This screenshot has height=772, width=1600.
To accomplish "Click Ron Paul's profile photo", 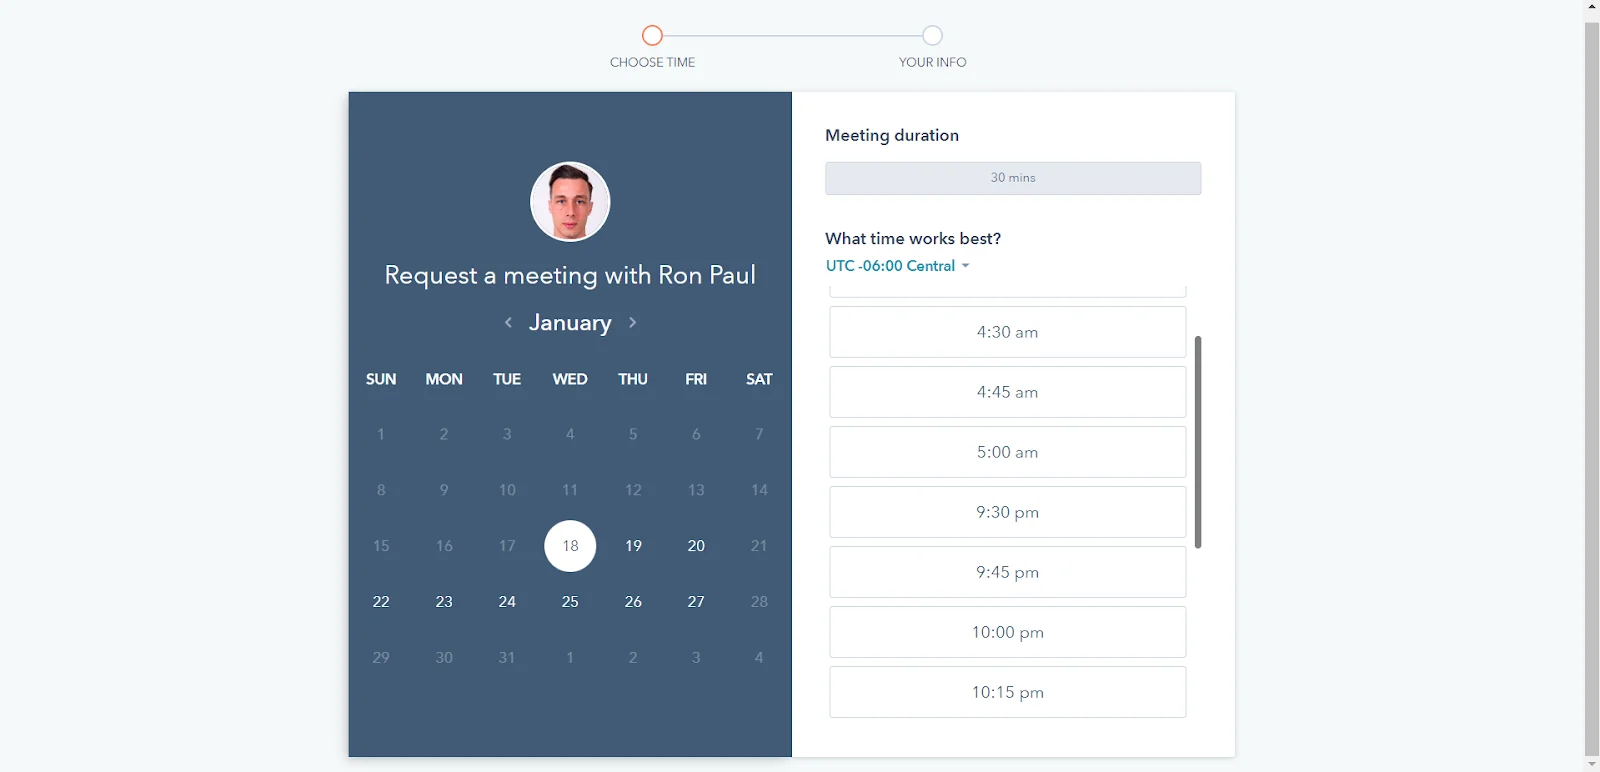I will (x=570, y=202).
